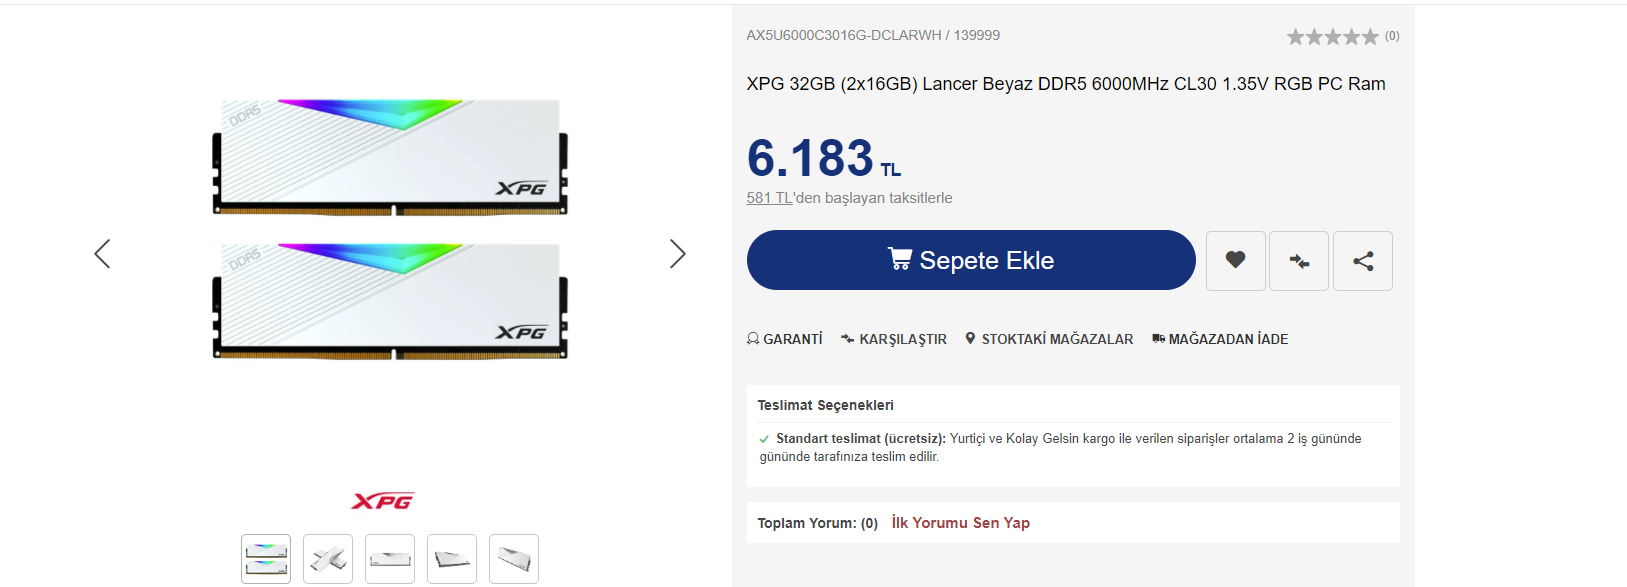Open the share icon button
The height and width of the screenshot is (587, 1627).
[1363, 261]
